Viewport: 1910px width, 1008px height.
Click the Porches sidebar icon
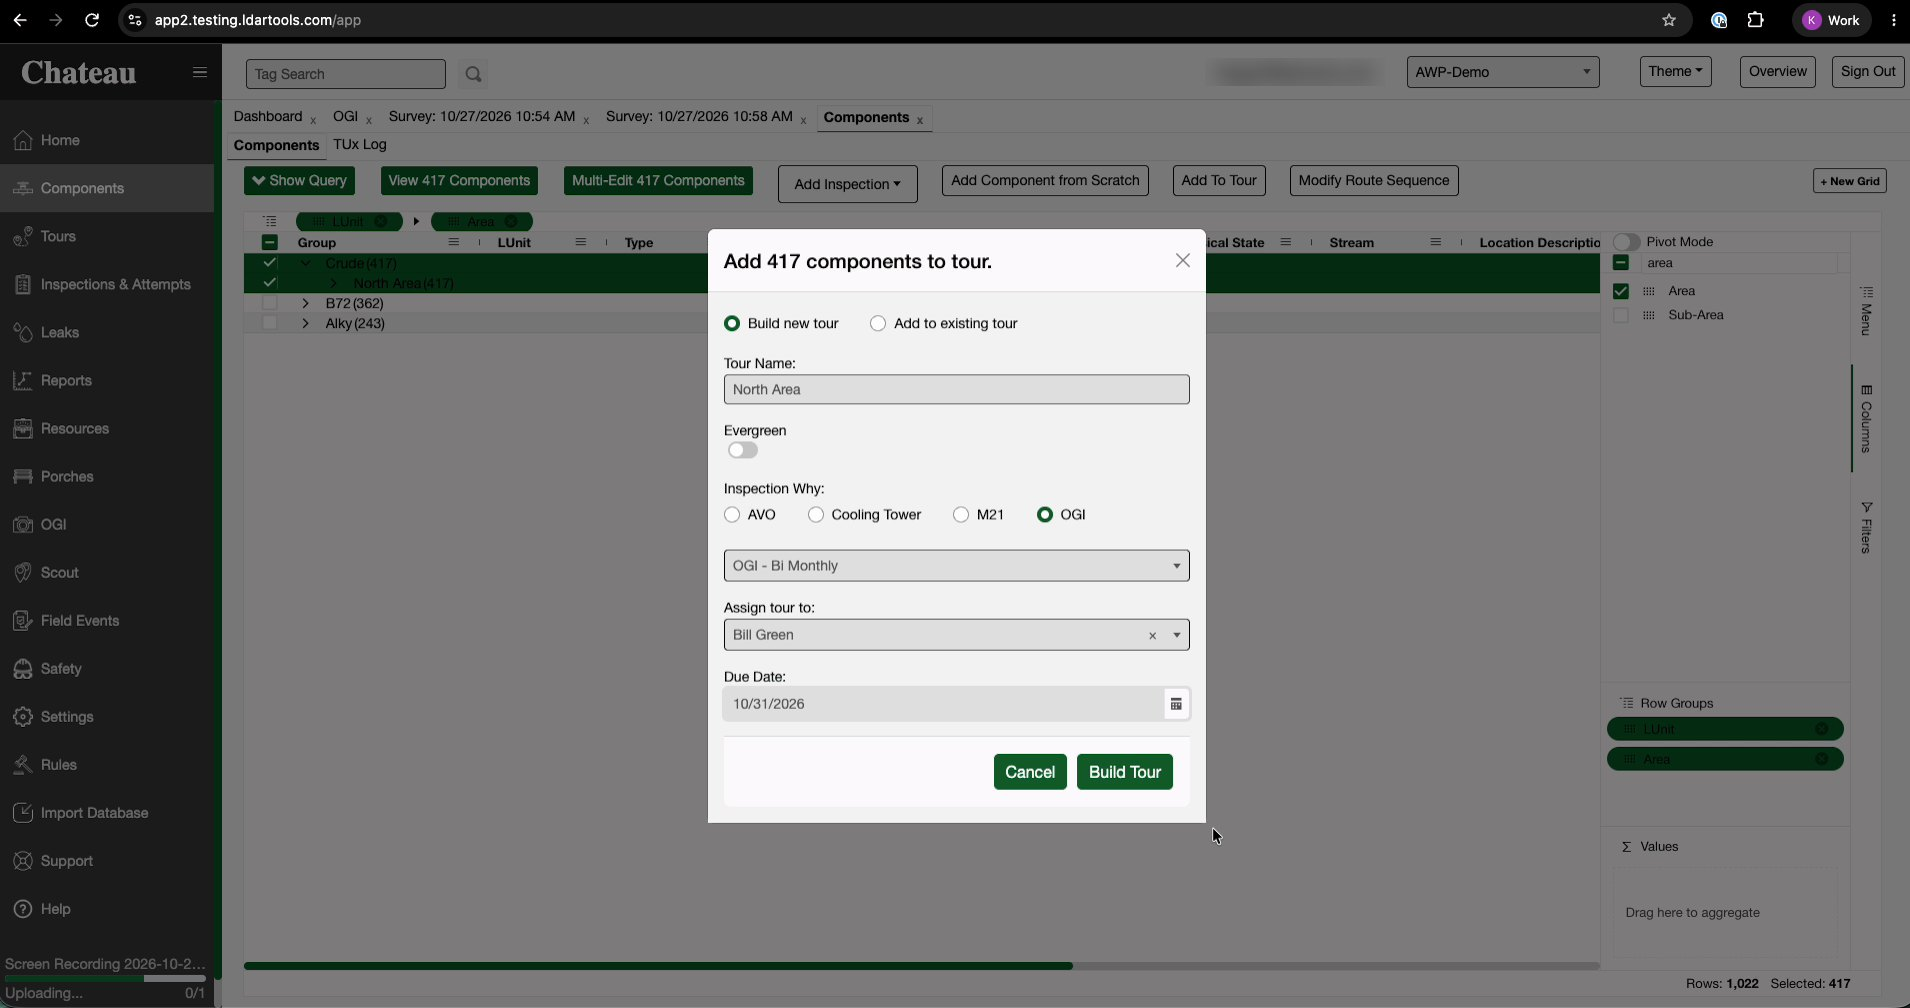click(23, 476)
